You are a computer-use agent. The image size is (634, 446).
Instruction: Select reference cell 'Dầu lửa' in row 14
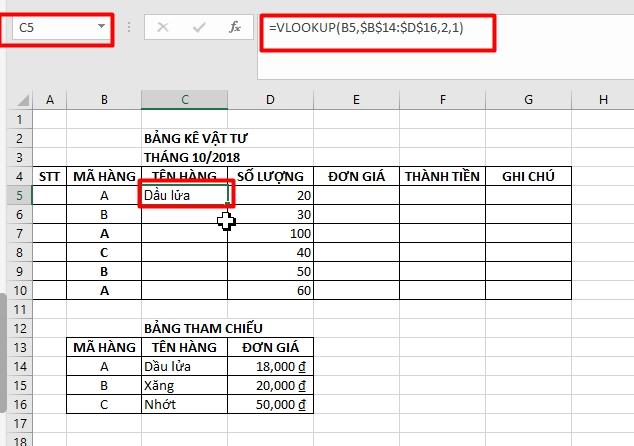pos(184,367)
